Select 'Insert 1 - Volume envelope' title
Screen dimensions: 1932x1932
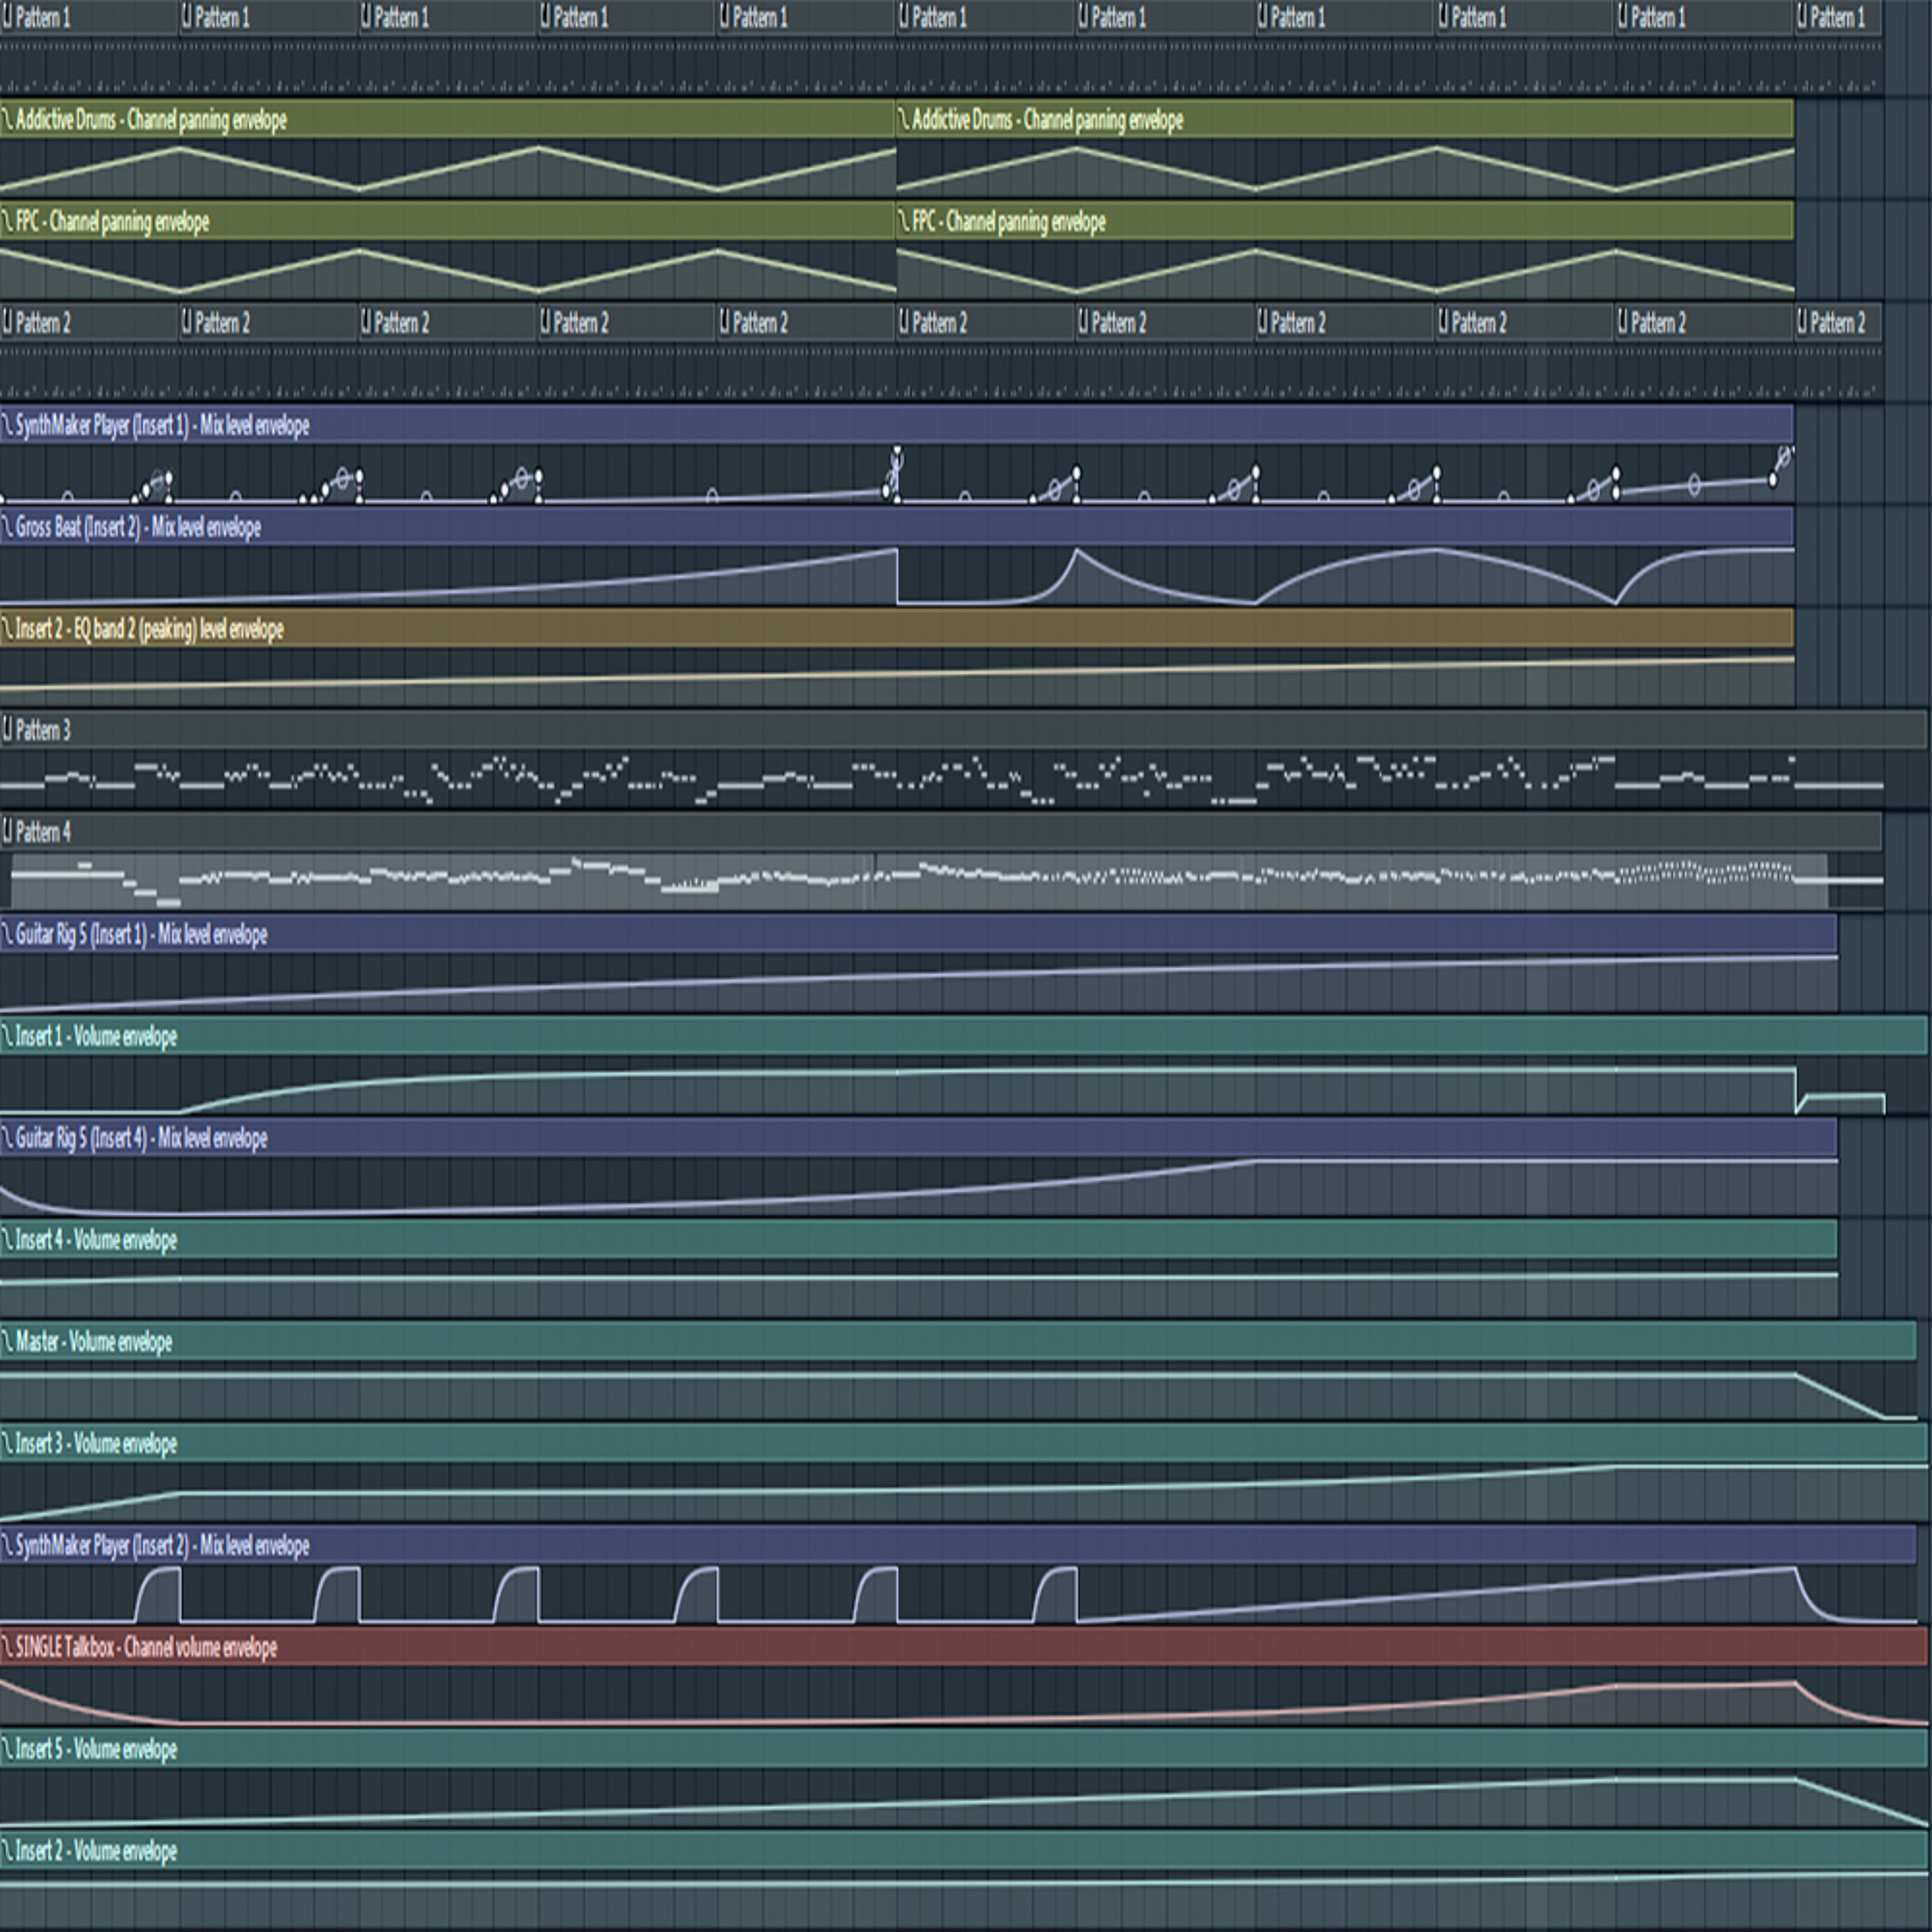[x=96, y=1037]
